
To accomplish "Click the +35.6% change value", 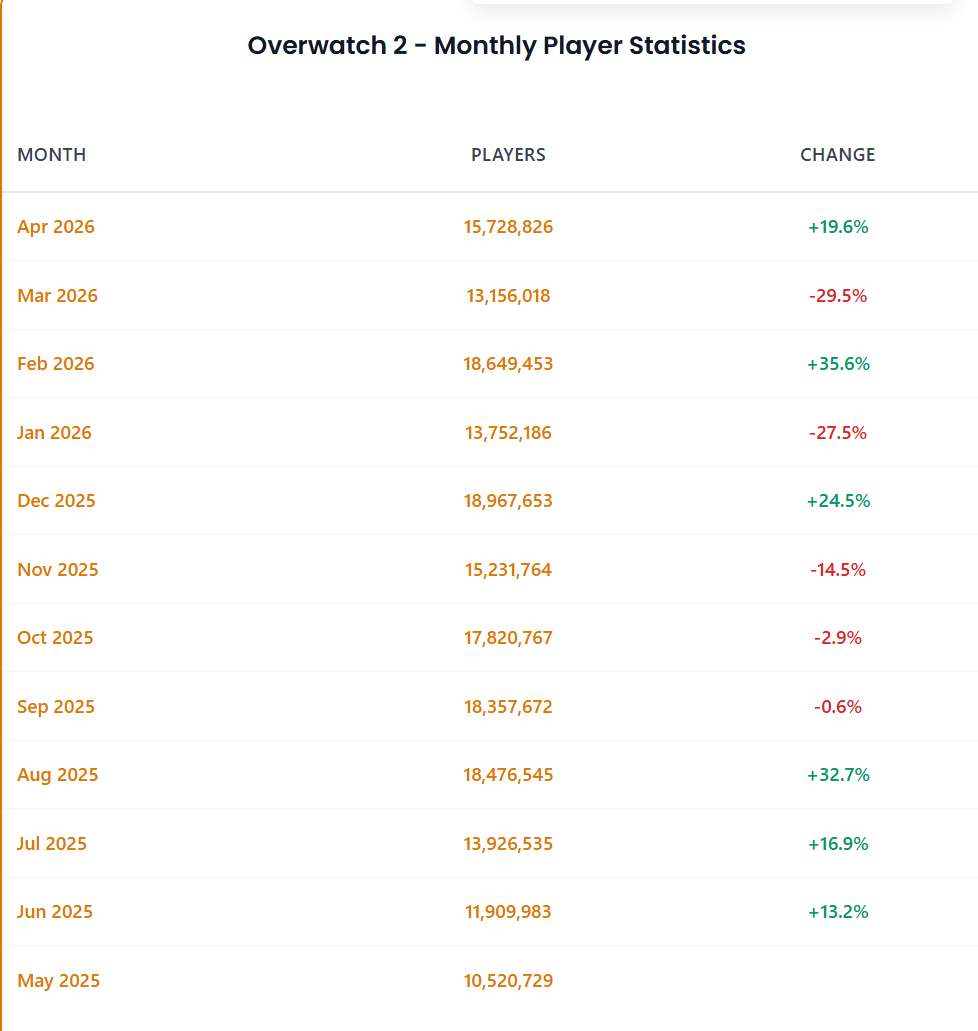I will point(839,364).
